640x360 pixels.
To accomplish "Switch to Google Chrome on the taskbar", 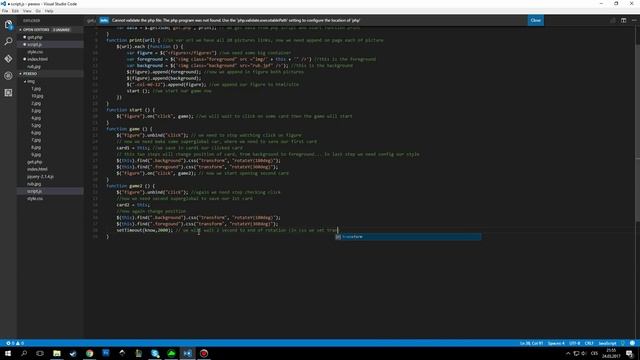I will coord(89,353).
